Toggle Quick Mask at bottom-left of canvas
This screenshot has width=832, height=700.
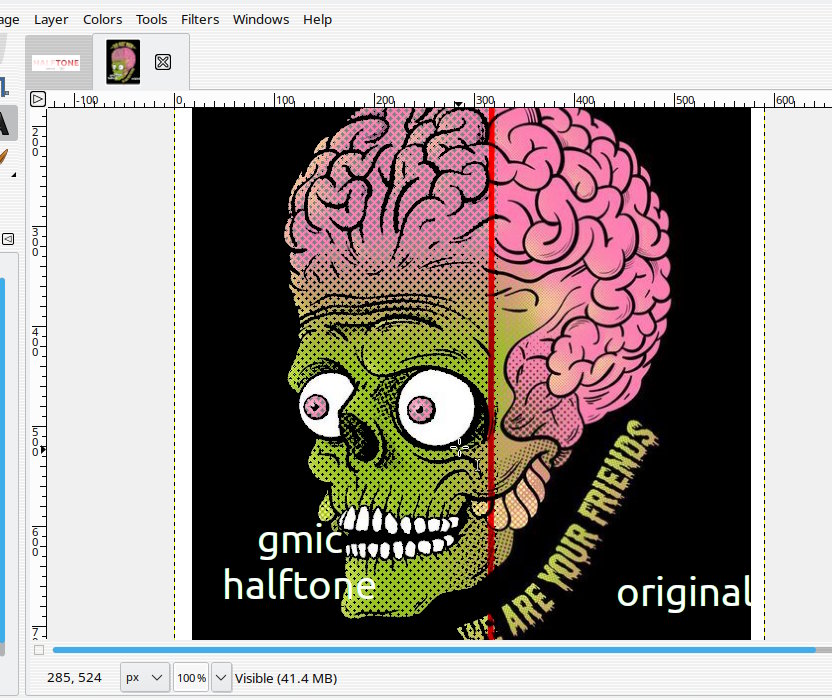[x=38, y=650]
